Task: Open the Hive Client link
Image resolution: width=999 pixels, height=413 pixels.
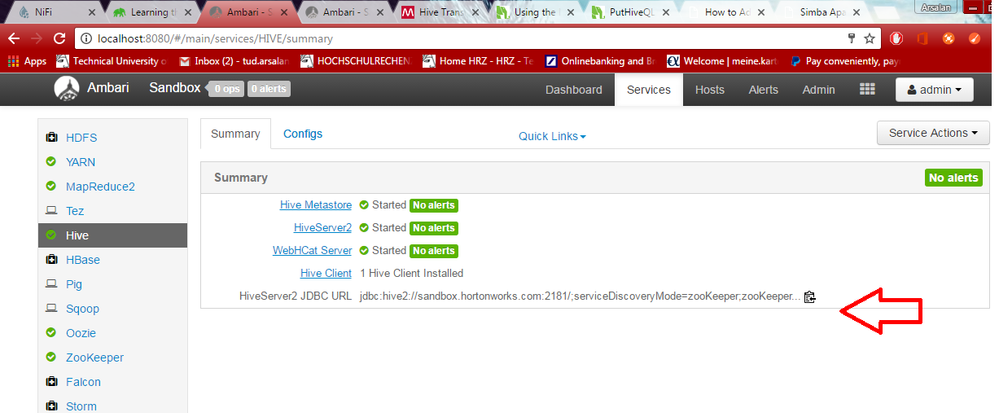Action: click(x=326, y=273)
